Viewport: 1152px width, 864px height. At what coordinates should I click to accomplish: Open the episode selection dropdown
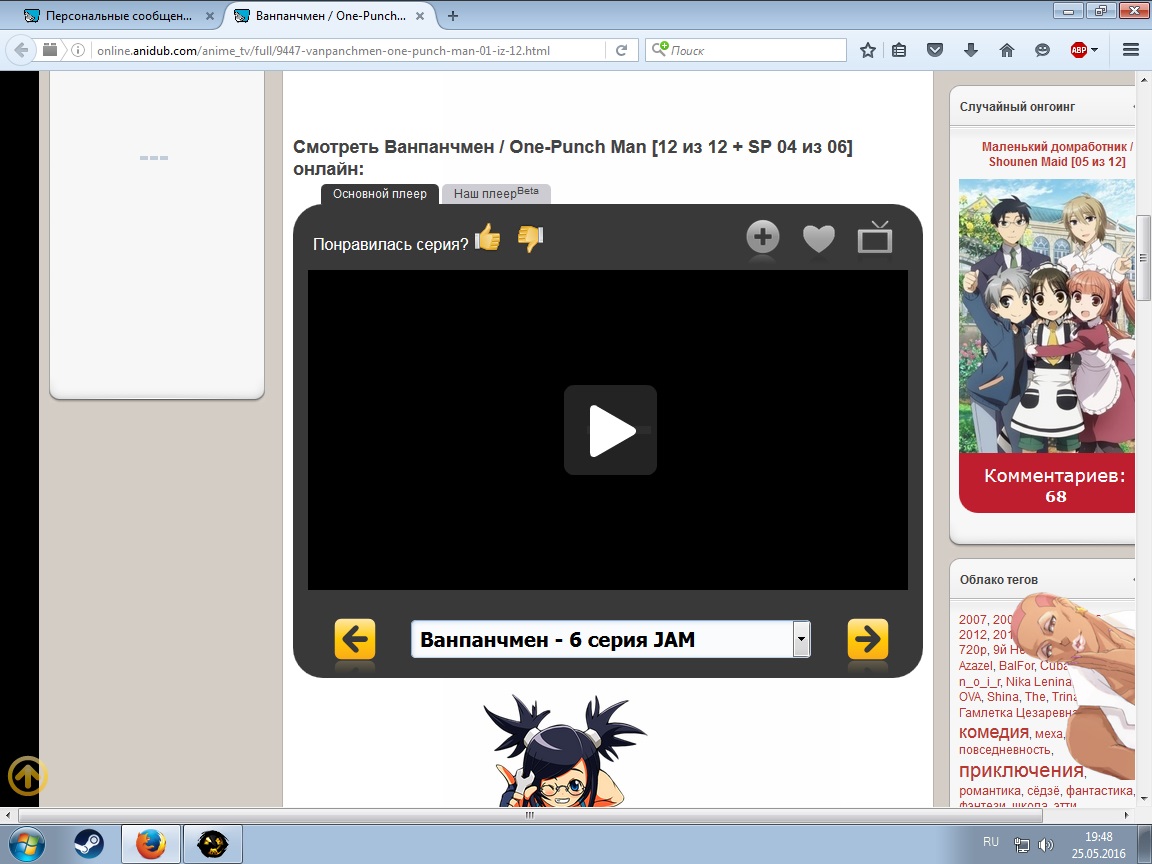tap(611, 639)
